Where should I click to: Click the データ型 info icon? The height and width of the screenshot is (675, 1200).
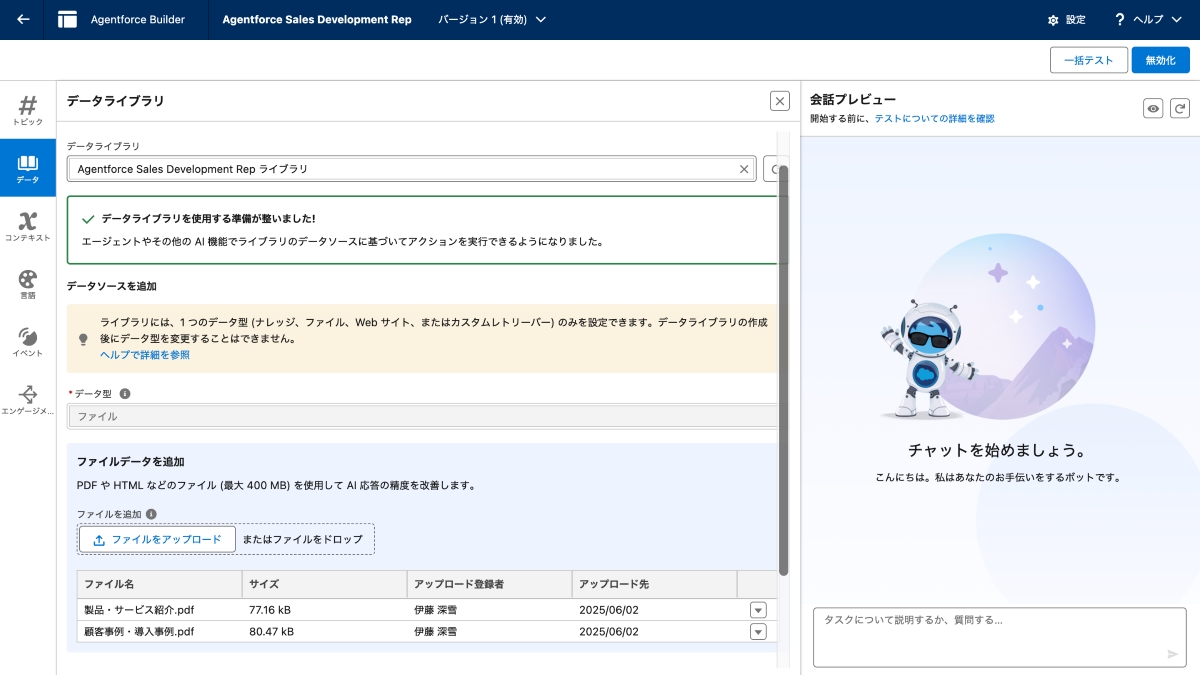tap(125, 394)
